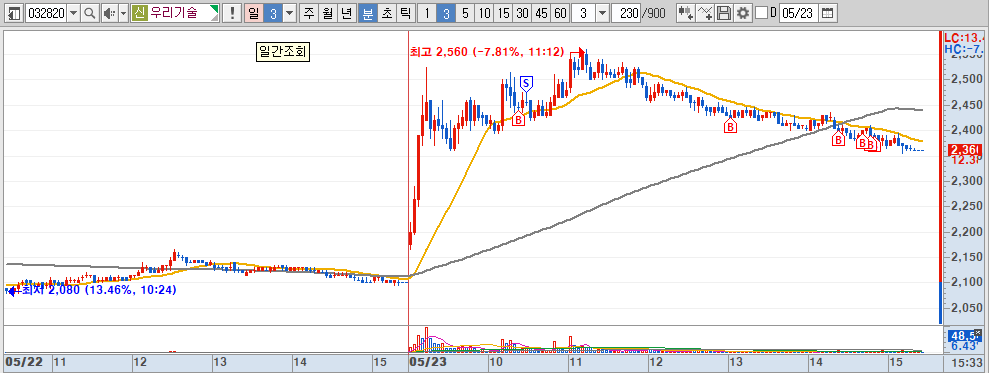
Task: Click the add line indicator icon
Action: pyautogui.click(x=706, y=13)
